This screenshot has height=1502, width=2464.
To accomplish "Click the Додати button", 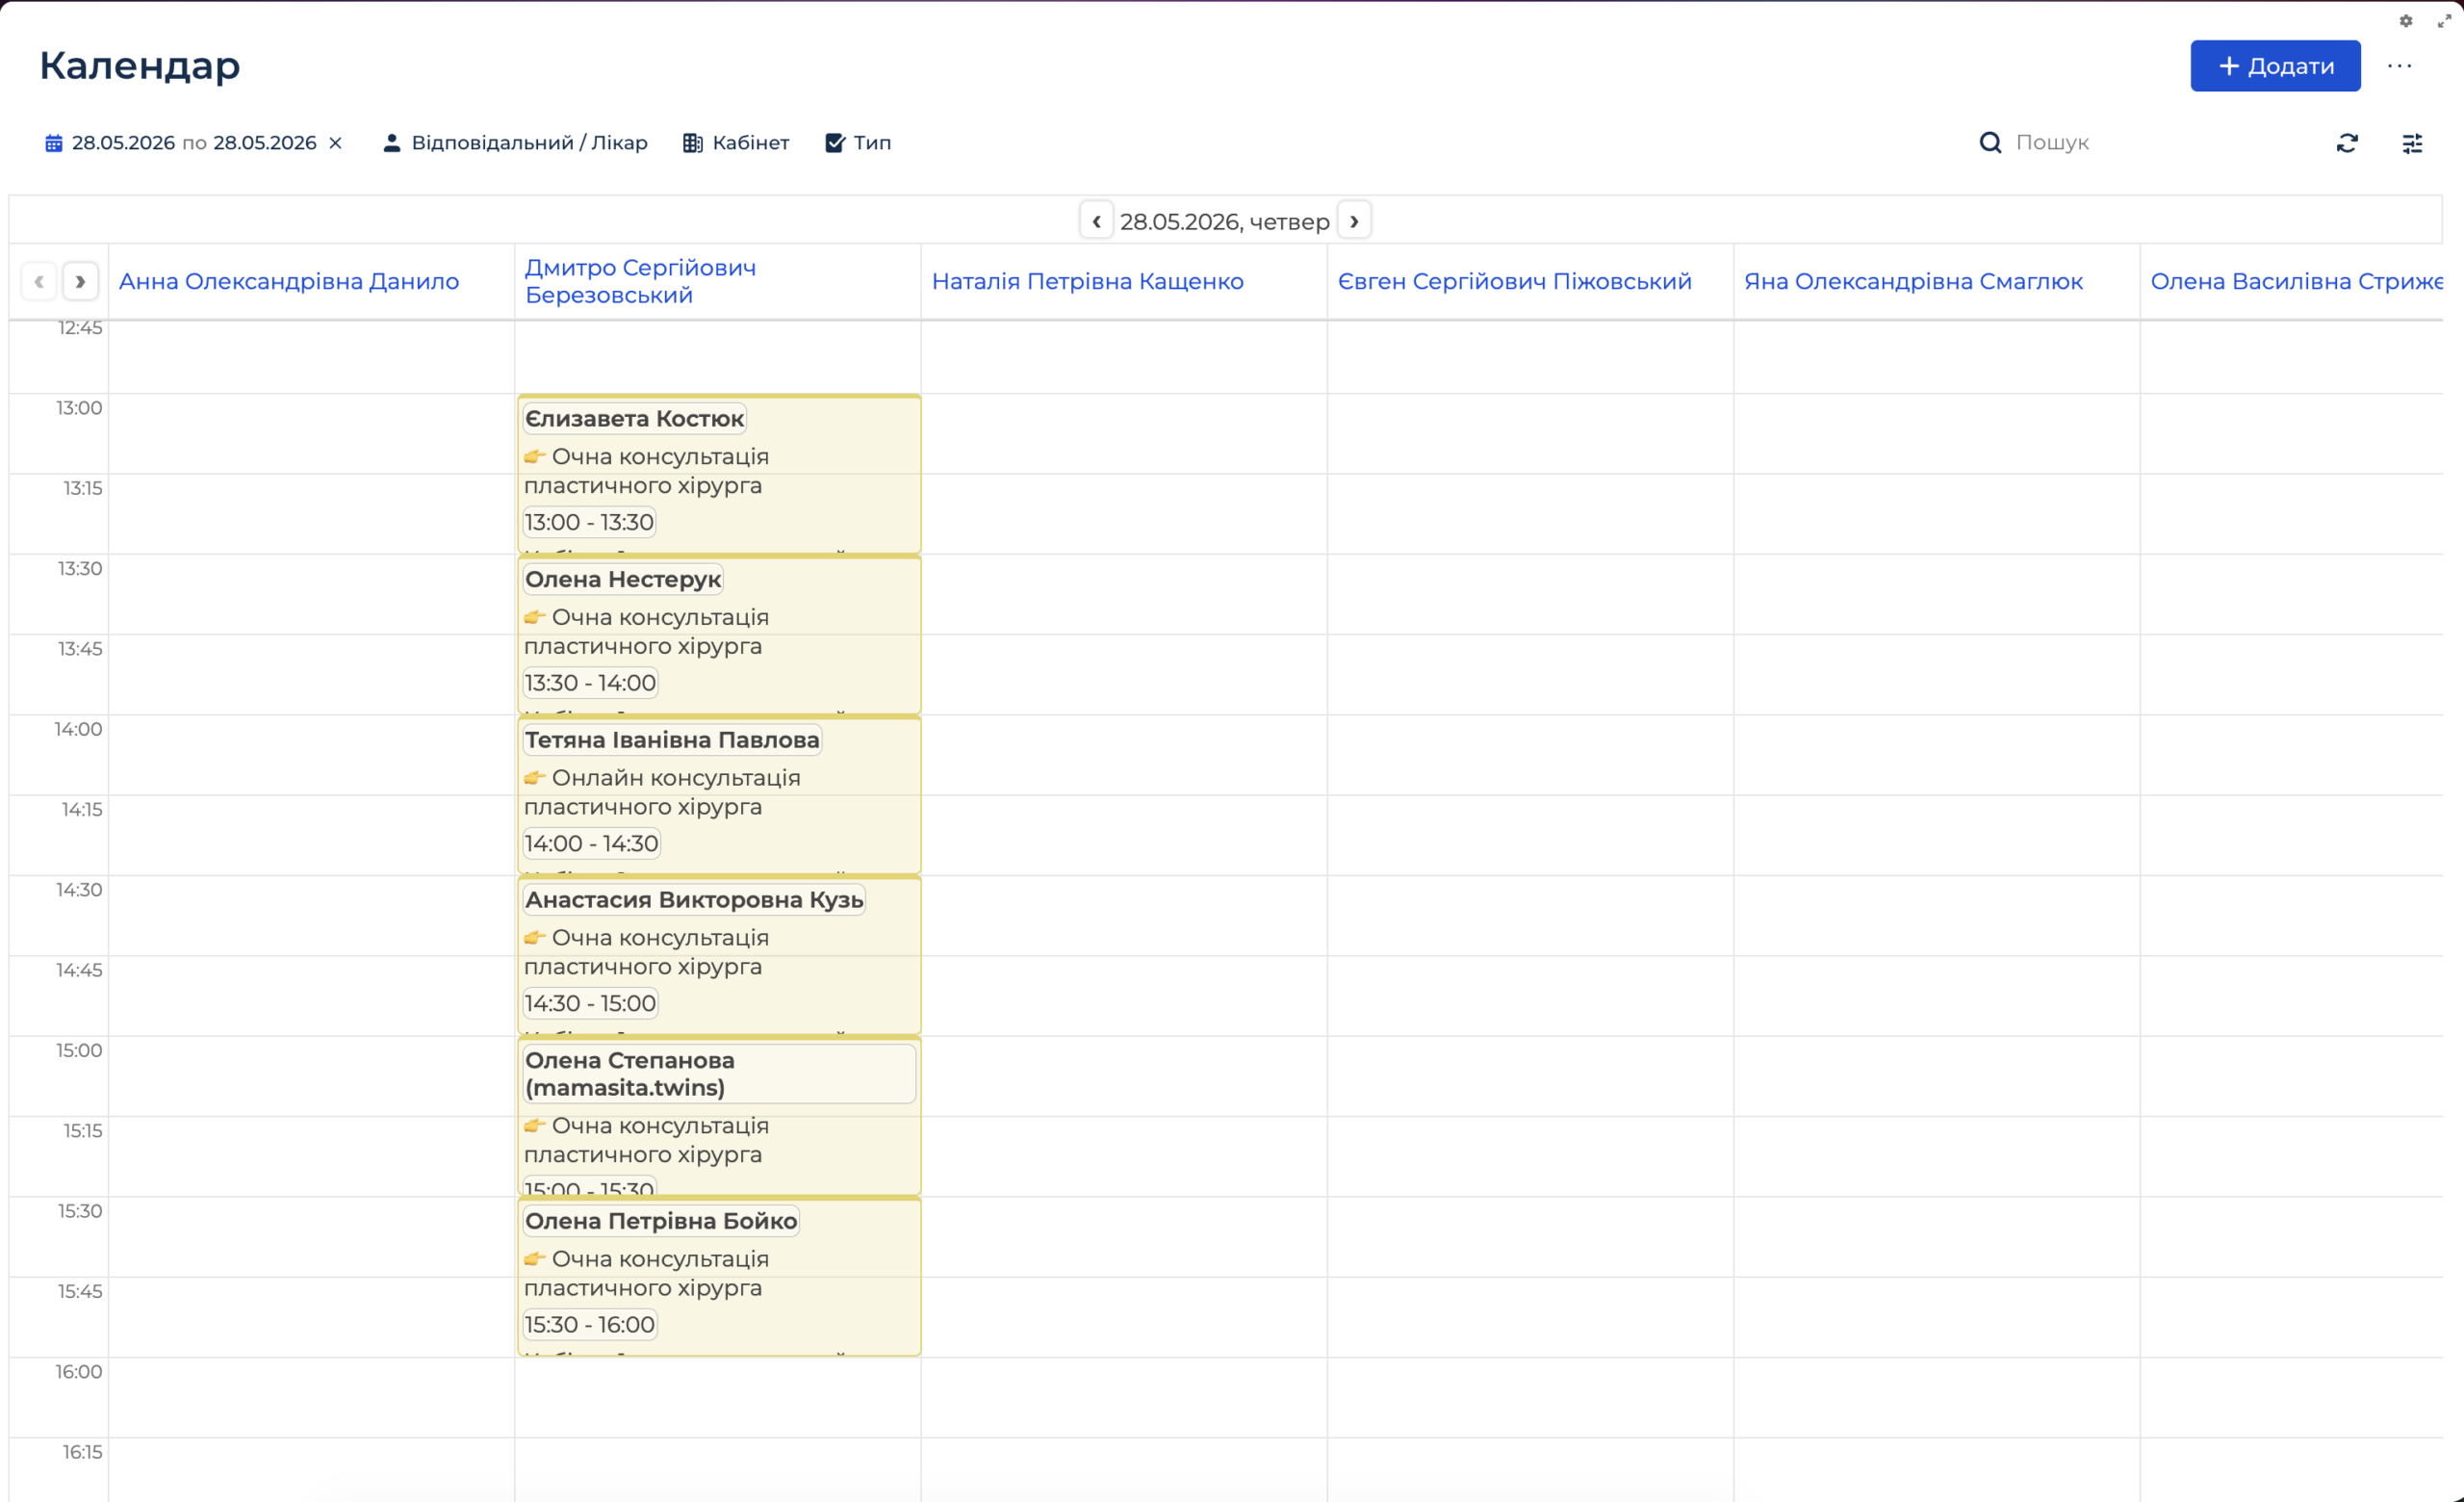I will [x=2275, y=66].
